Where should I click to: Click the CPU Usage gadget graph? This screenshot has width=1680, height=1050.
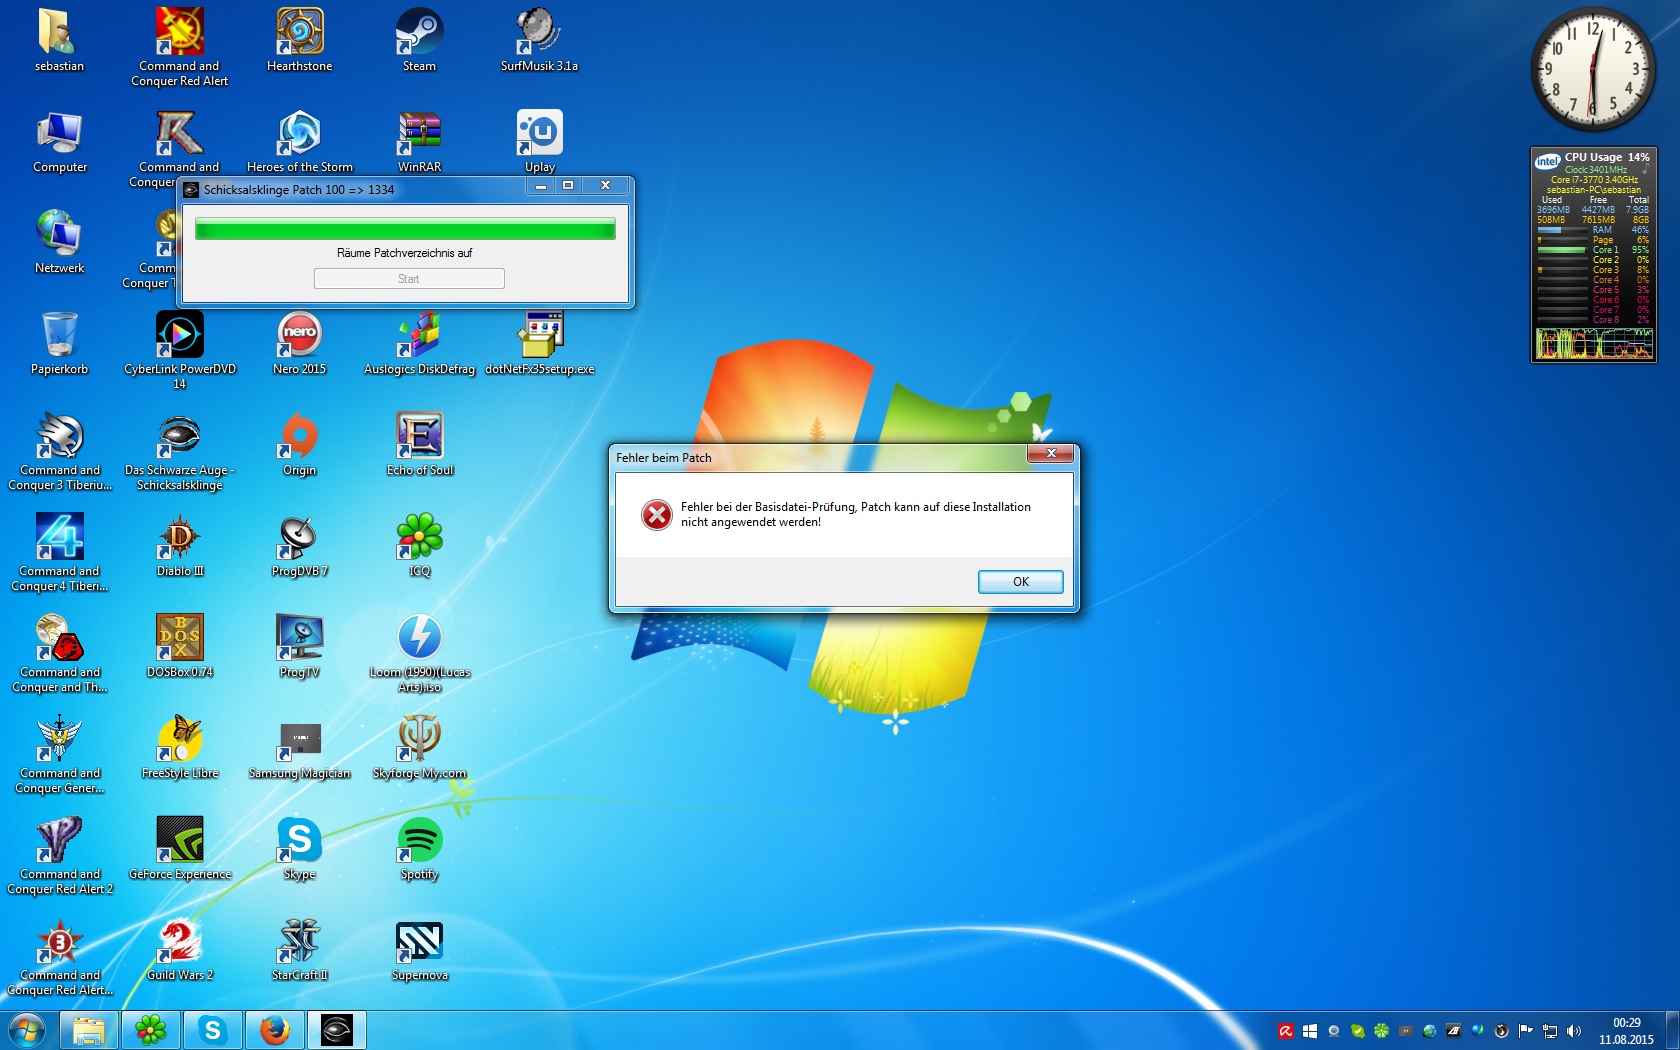(1594, 344)
